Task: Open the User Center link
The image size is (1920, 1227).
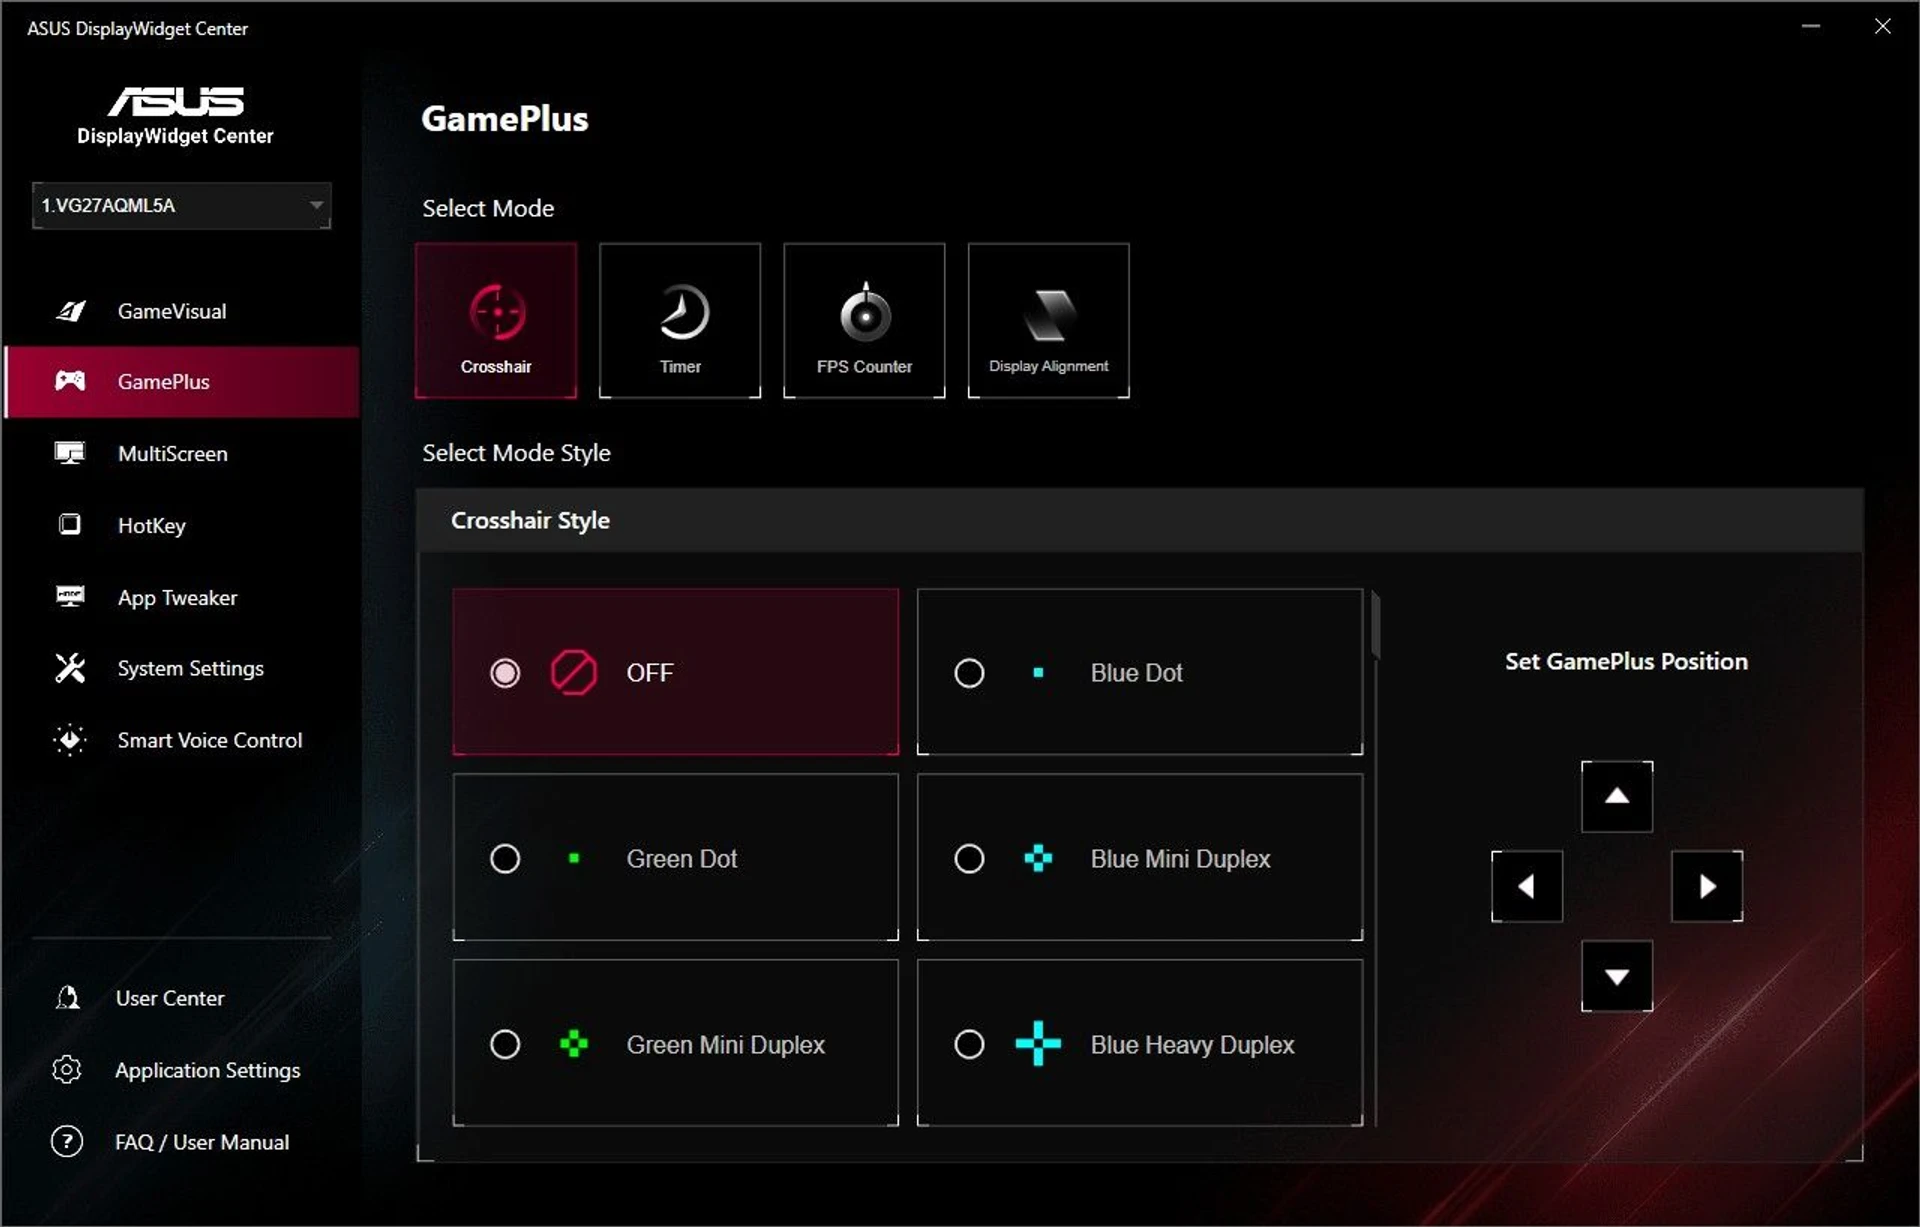Action: (170, 998)
